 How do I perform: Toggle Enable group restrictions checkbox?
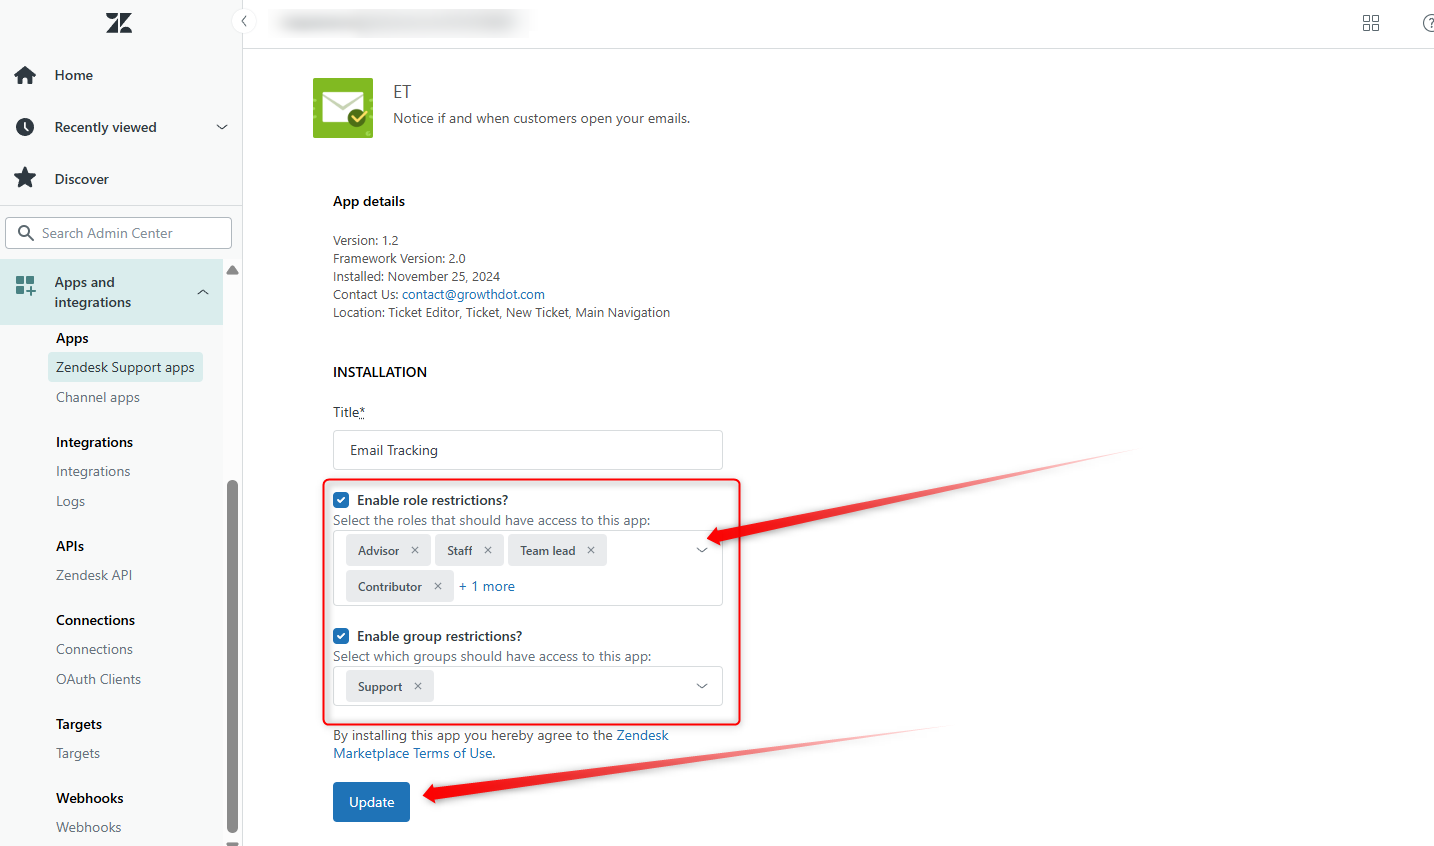[x=341, y=636]
